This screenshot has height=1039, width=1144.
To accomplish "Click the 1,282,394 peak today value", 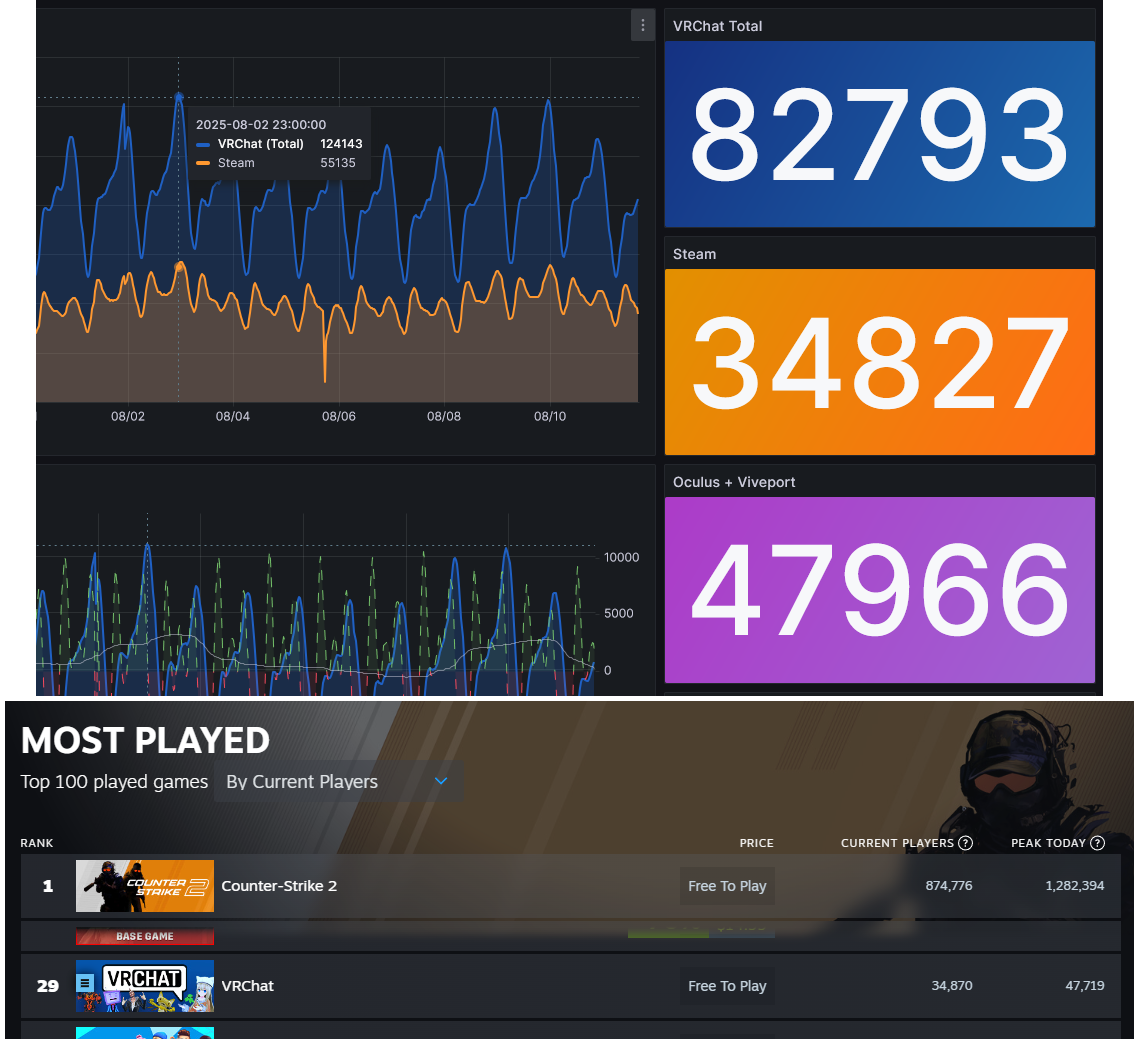I will (x=1075, y=886).
